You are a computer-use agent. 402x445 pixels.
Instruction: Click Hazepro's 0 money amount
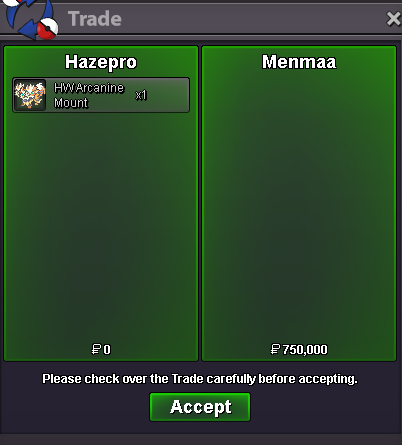coord(107,350)
